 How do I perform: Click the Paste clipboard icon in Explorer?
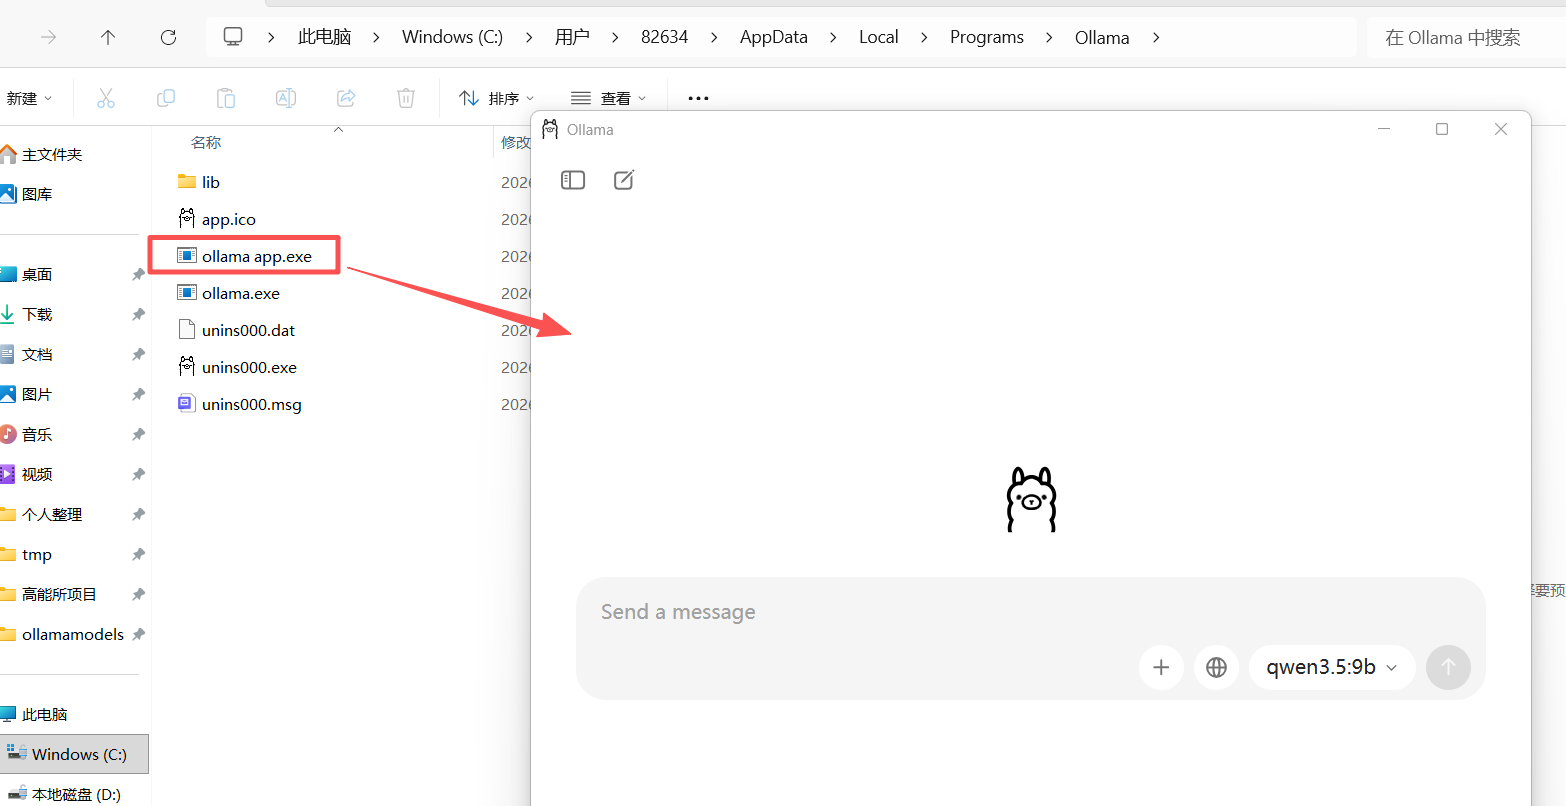pos(226,98)
